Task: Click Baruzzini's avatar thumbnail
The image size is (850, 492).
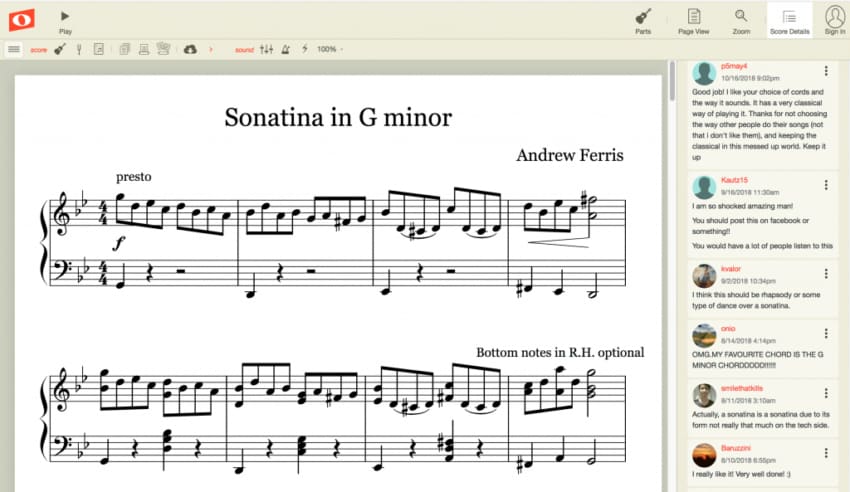Action: pos(704,453)
